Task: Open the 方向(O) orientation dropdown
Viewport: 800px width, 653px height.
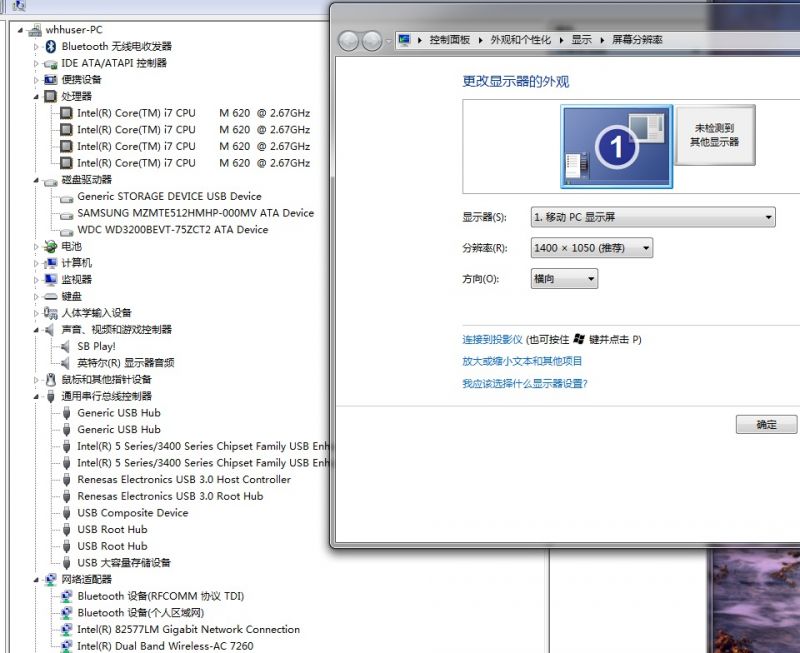Action: 564,279
